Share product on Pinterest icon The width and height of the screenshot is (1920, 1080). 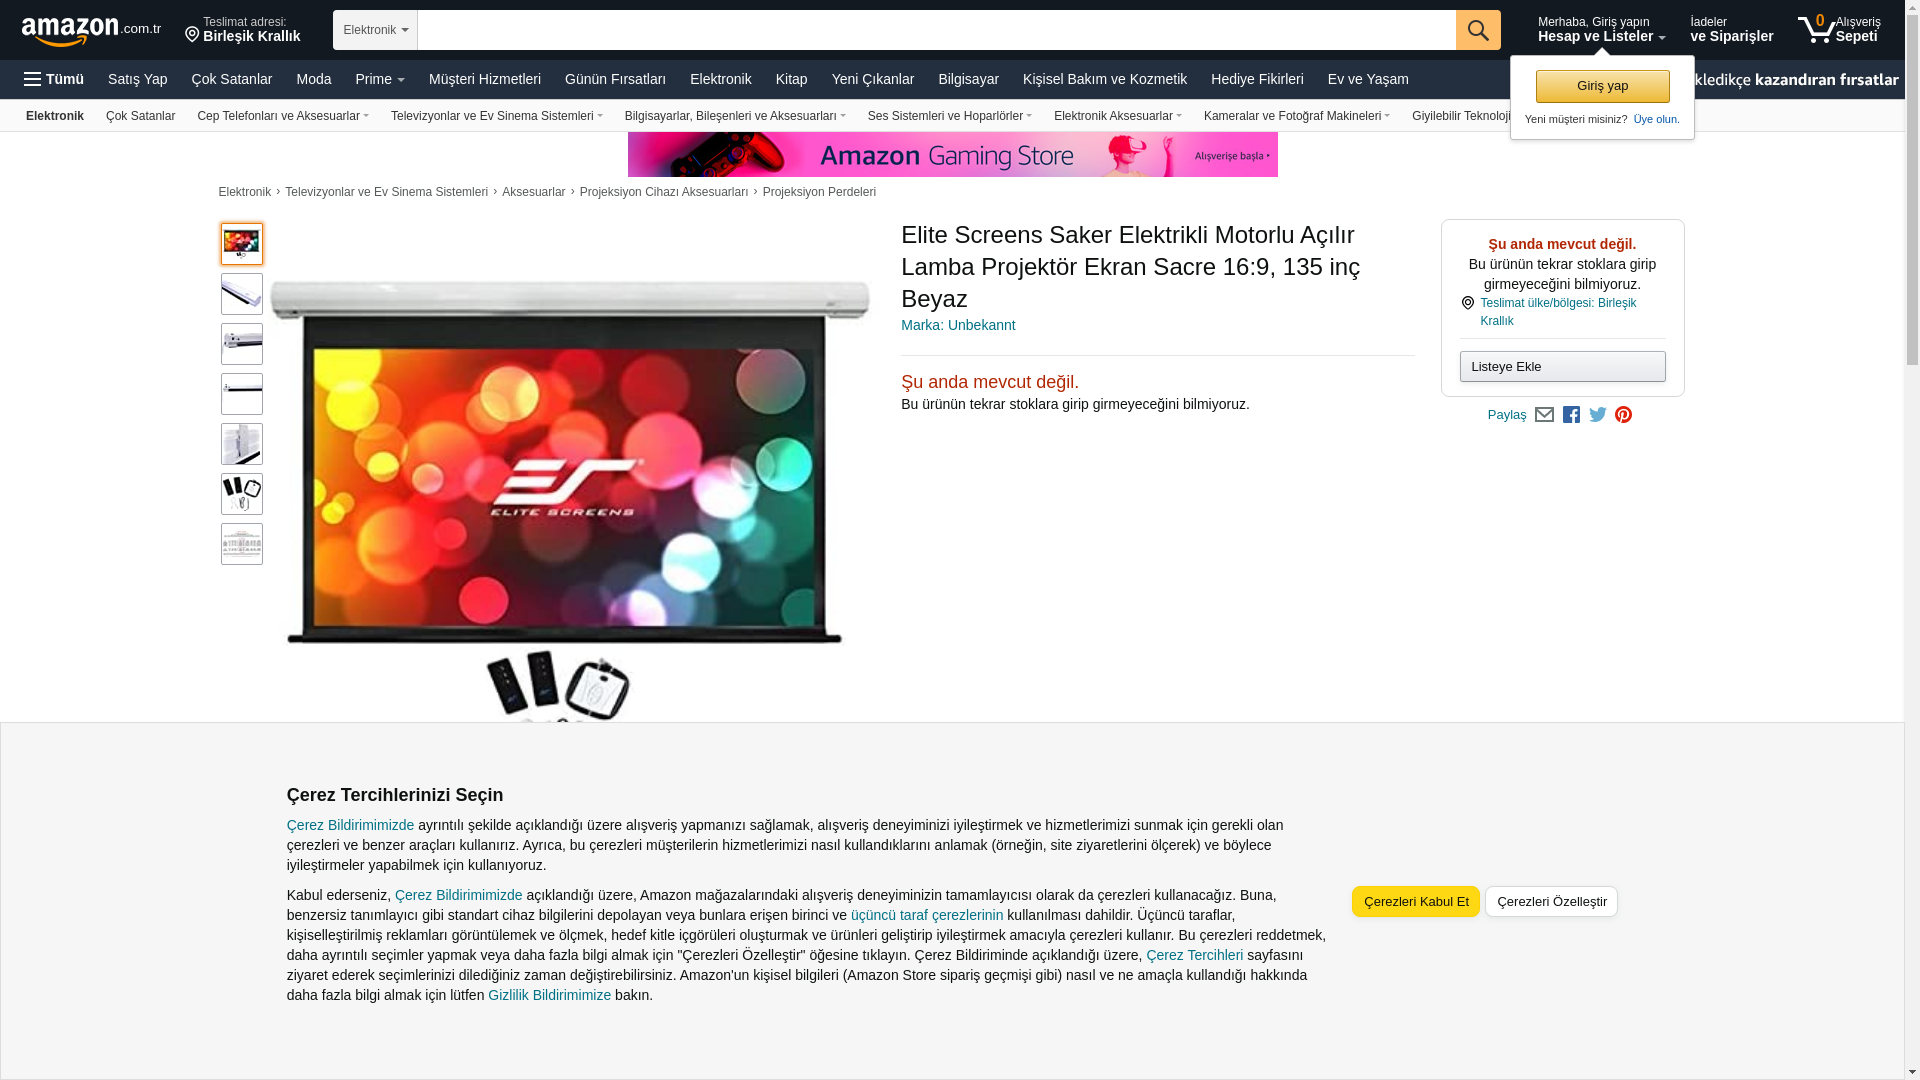click(x=1623, y=415)
